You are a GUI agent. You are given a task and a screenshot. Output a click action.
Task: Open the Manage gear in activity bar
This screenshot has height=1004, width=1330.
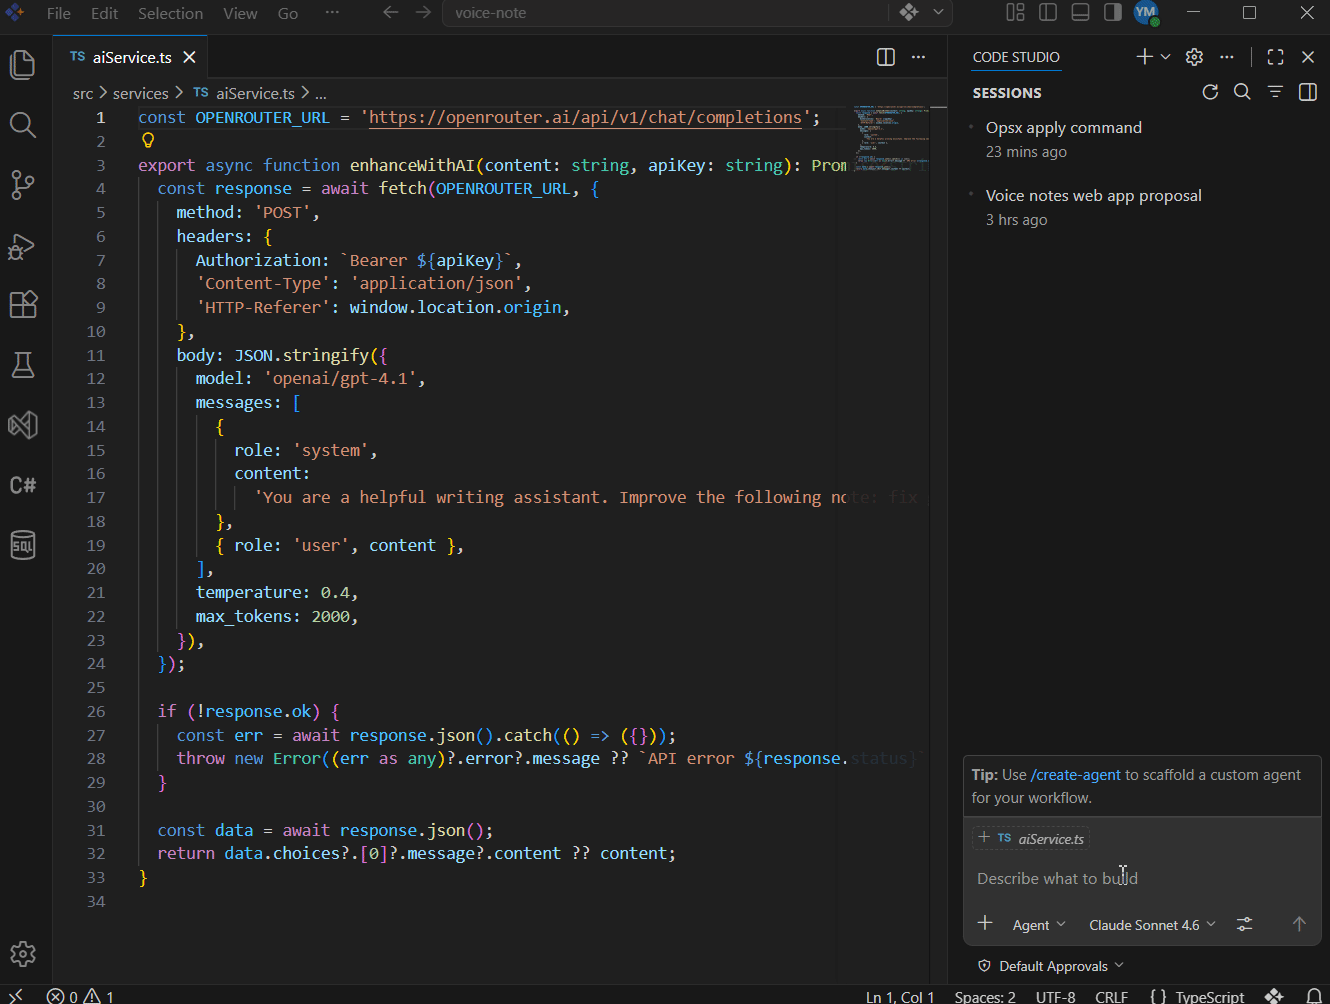point(22,954)
